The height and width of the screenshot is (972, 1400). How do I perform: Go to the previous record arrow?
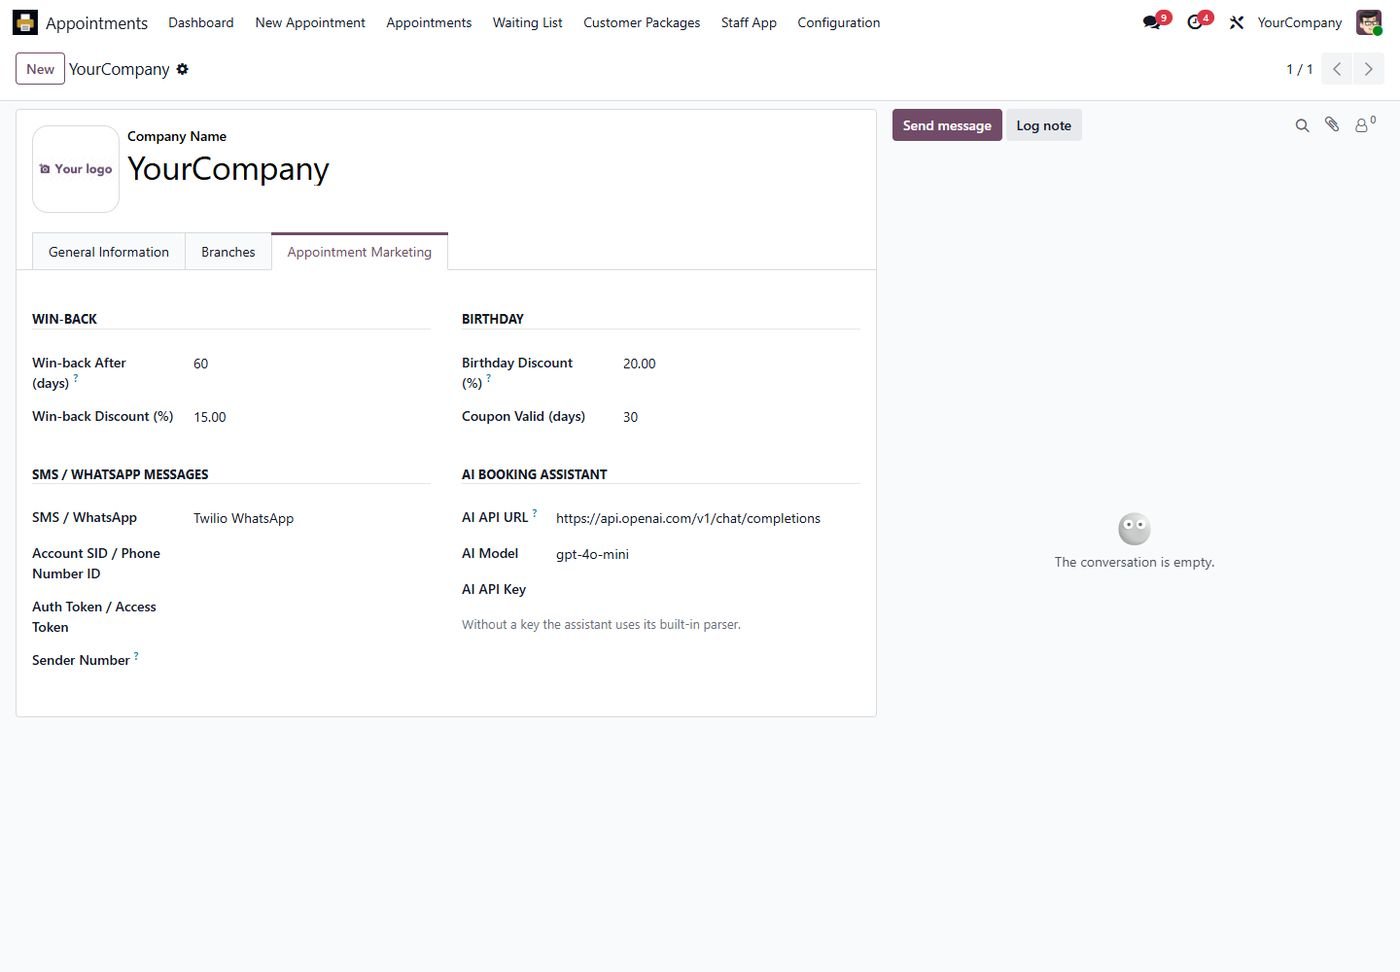[x=1337, y=69]
